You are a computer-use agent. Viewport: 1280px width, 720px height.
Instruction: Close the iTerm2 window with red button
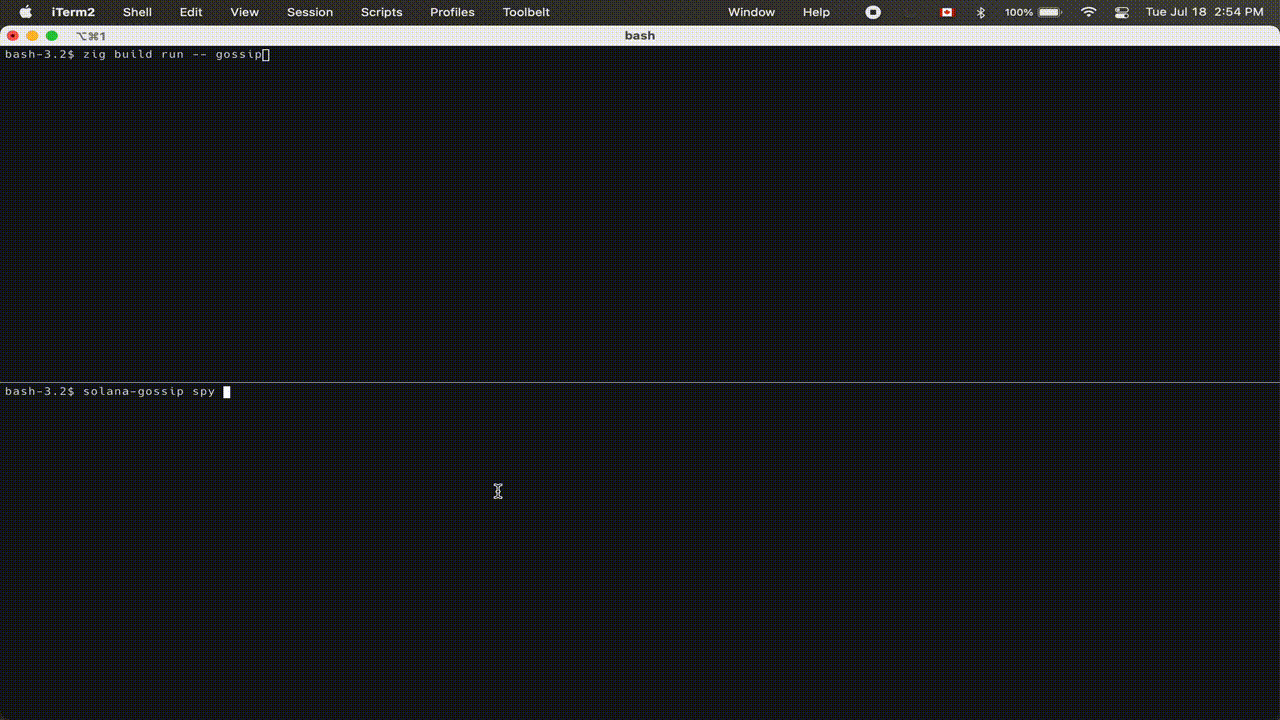pos(13,36)
